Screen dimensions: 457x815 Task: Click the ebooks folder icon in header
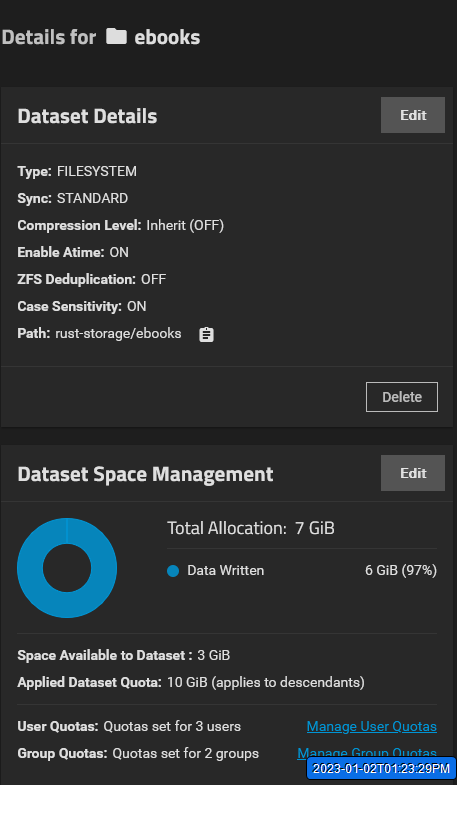[x=116, y=36]
